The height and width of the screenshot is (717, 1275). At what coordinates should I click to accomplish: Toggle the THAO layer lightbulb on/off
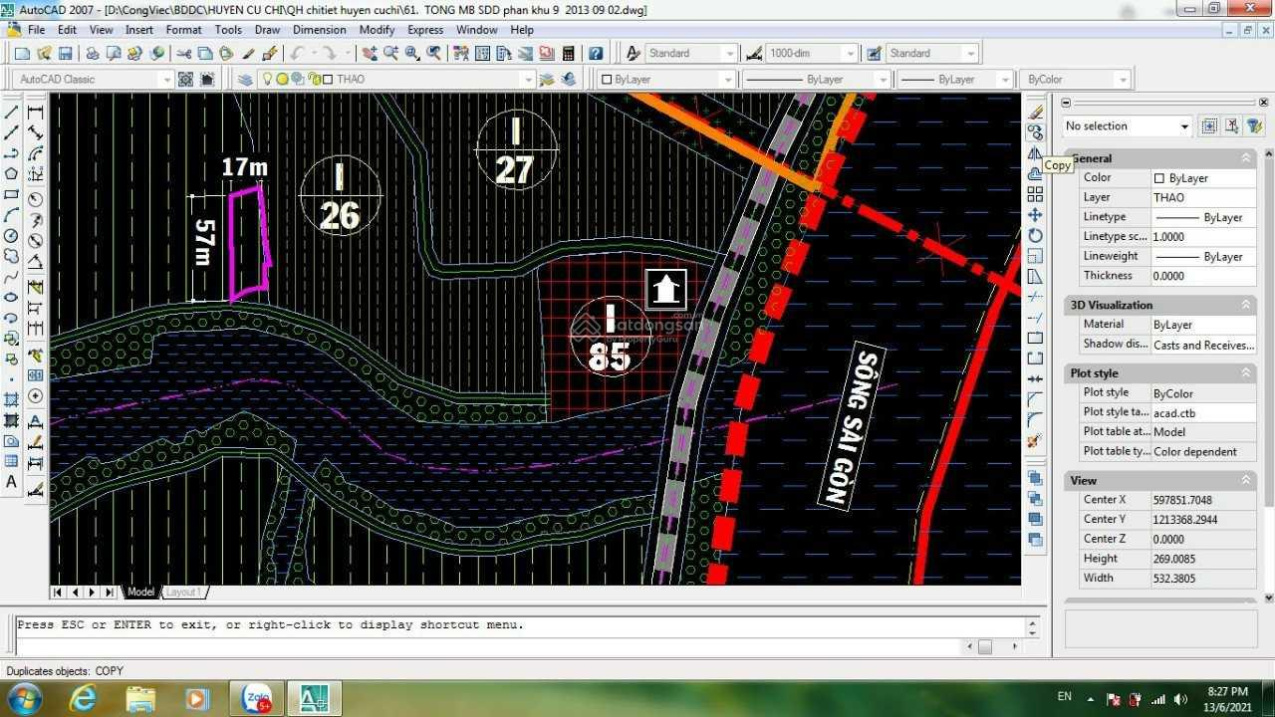(268, 80)
